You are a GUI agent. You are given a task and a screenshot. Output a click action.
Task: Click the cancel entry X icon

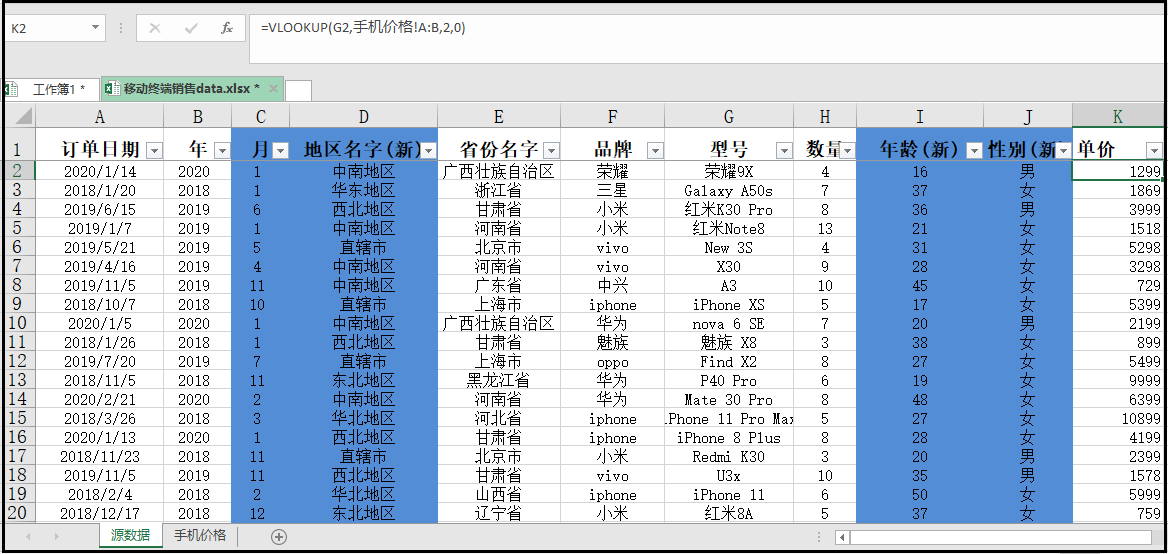pos(155,28)
